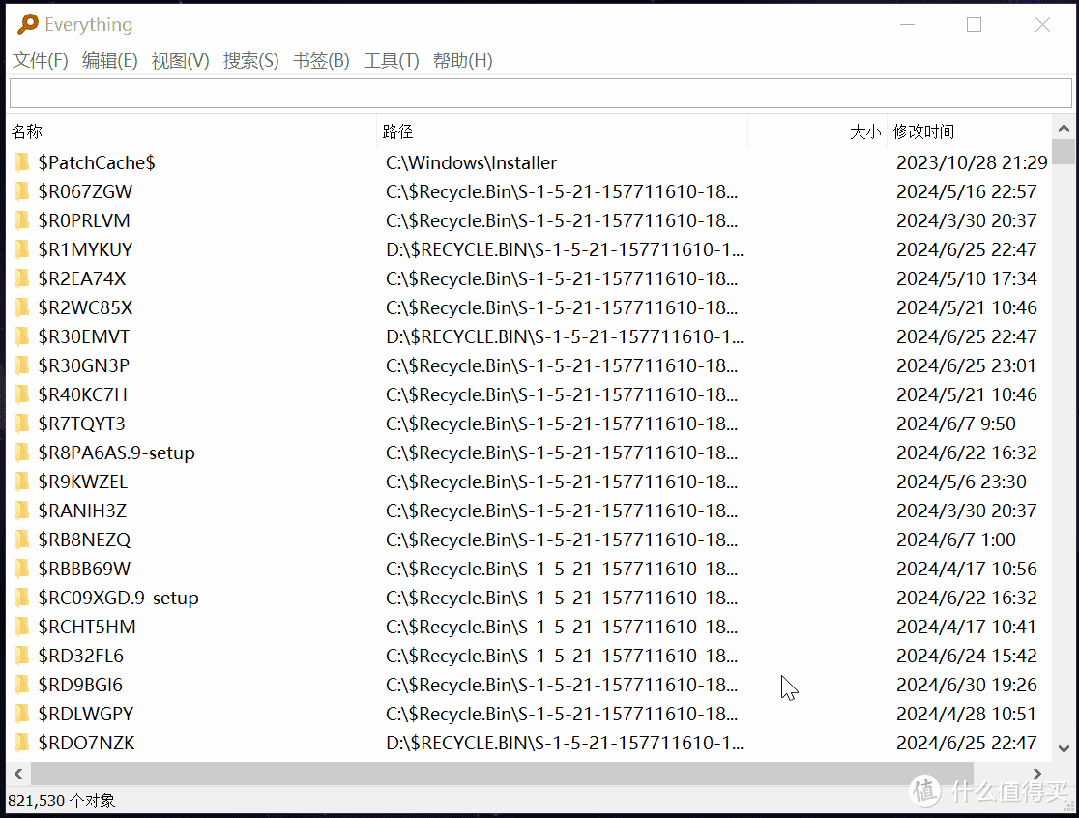
Task: Sort results by 大小 column header
Action: pos(818,131)
